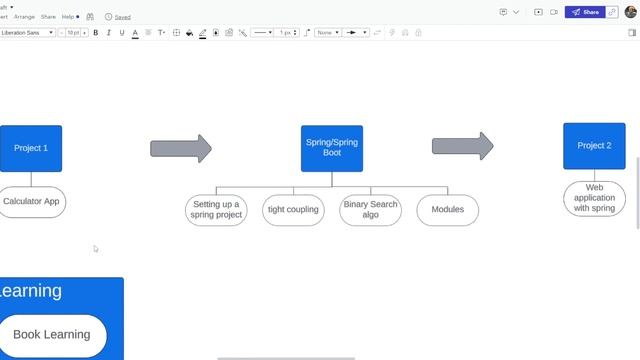Select gray arrow before Project 2
The image size is (640, 360).
point(463,146)
